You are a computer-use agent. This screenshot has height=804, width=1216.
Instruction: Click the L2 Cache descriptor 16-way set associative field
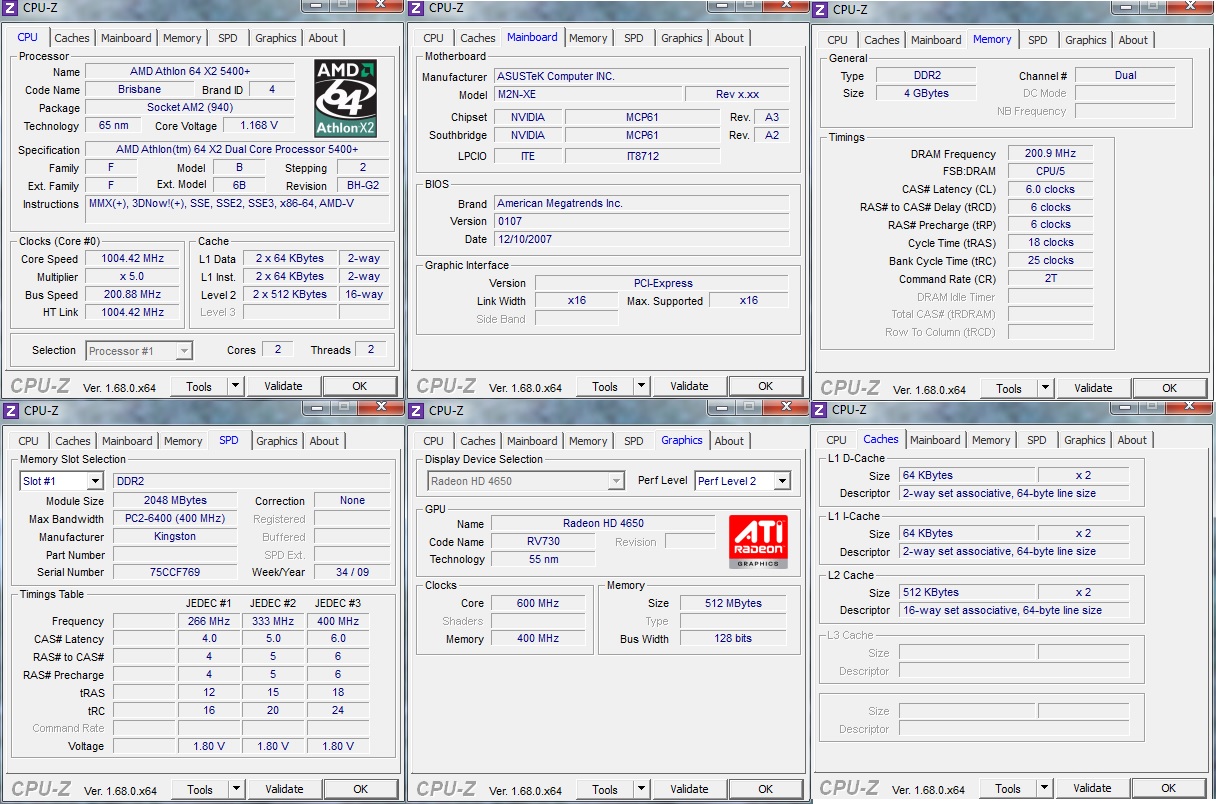pos(1014,610)
